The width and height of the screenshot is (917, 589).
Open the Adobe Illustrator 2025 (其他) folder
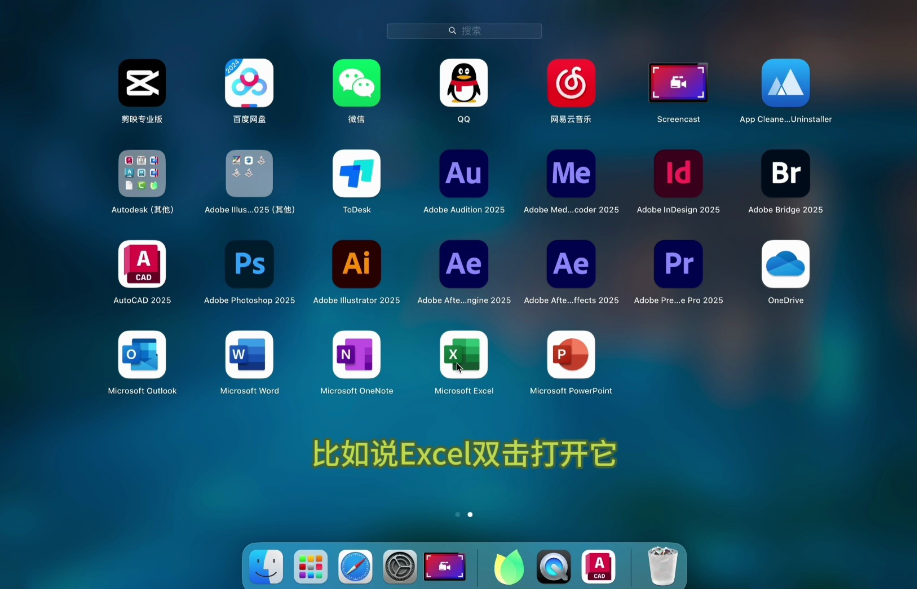(x=249, y=174)
